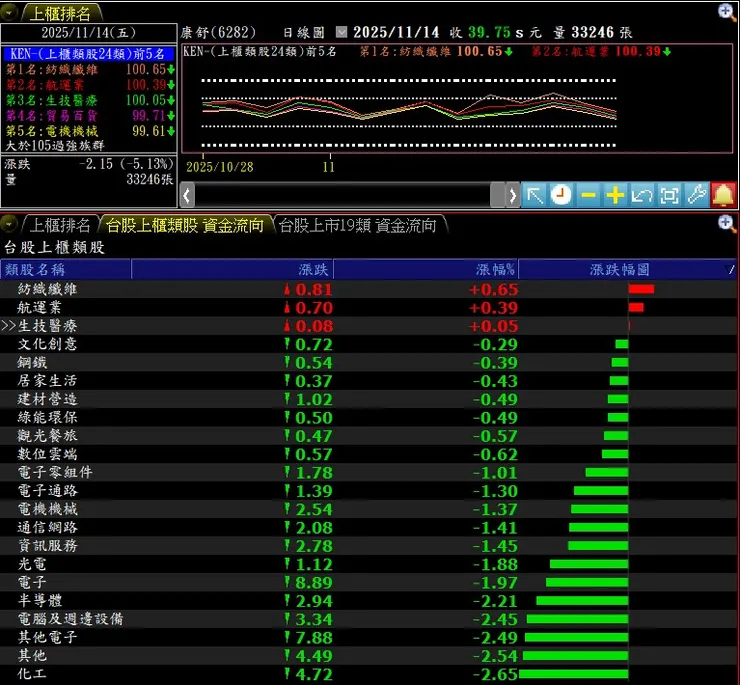Click the undo arrow icon
740x685 pixels.
pos(642,195)
